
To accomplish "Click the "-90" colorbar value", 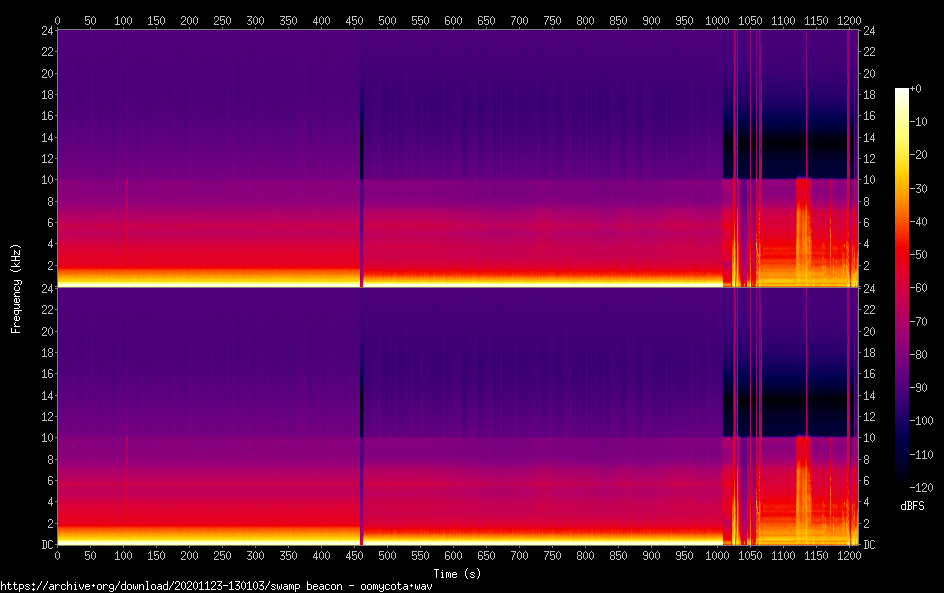I will click(919, 388).
